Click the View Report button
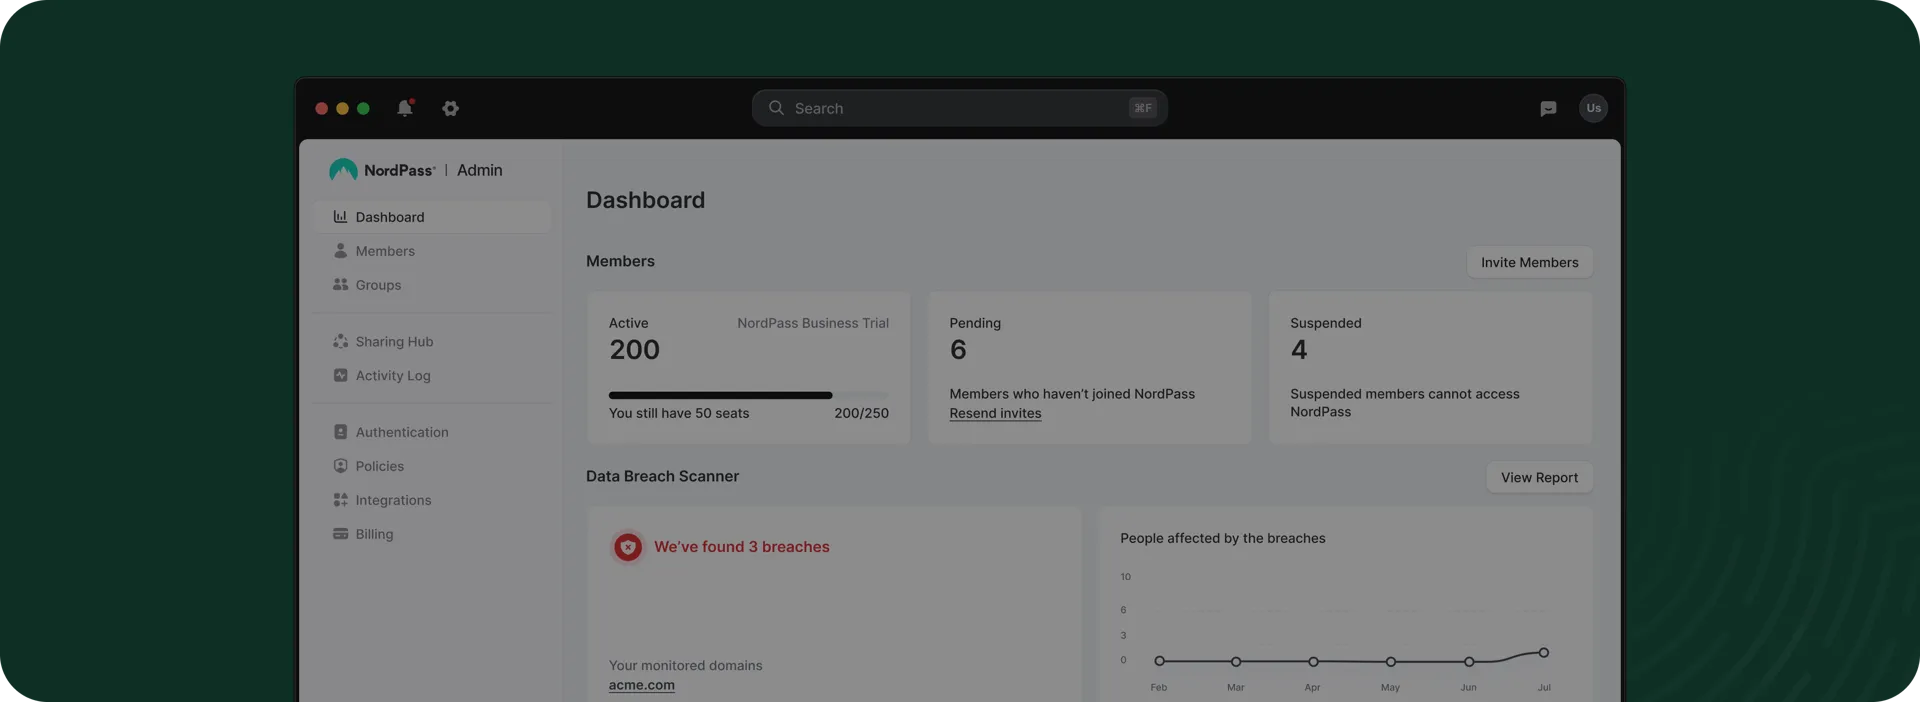The image size is (1920, 702). click(x=1539, y=477)
